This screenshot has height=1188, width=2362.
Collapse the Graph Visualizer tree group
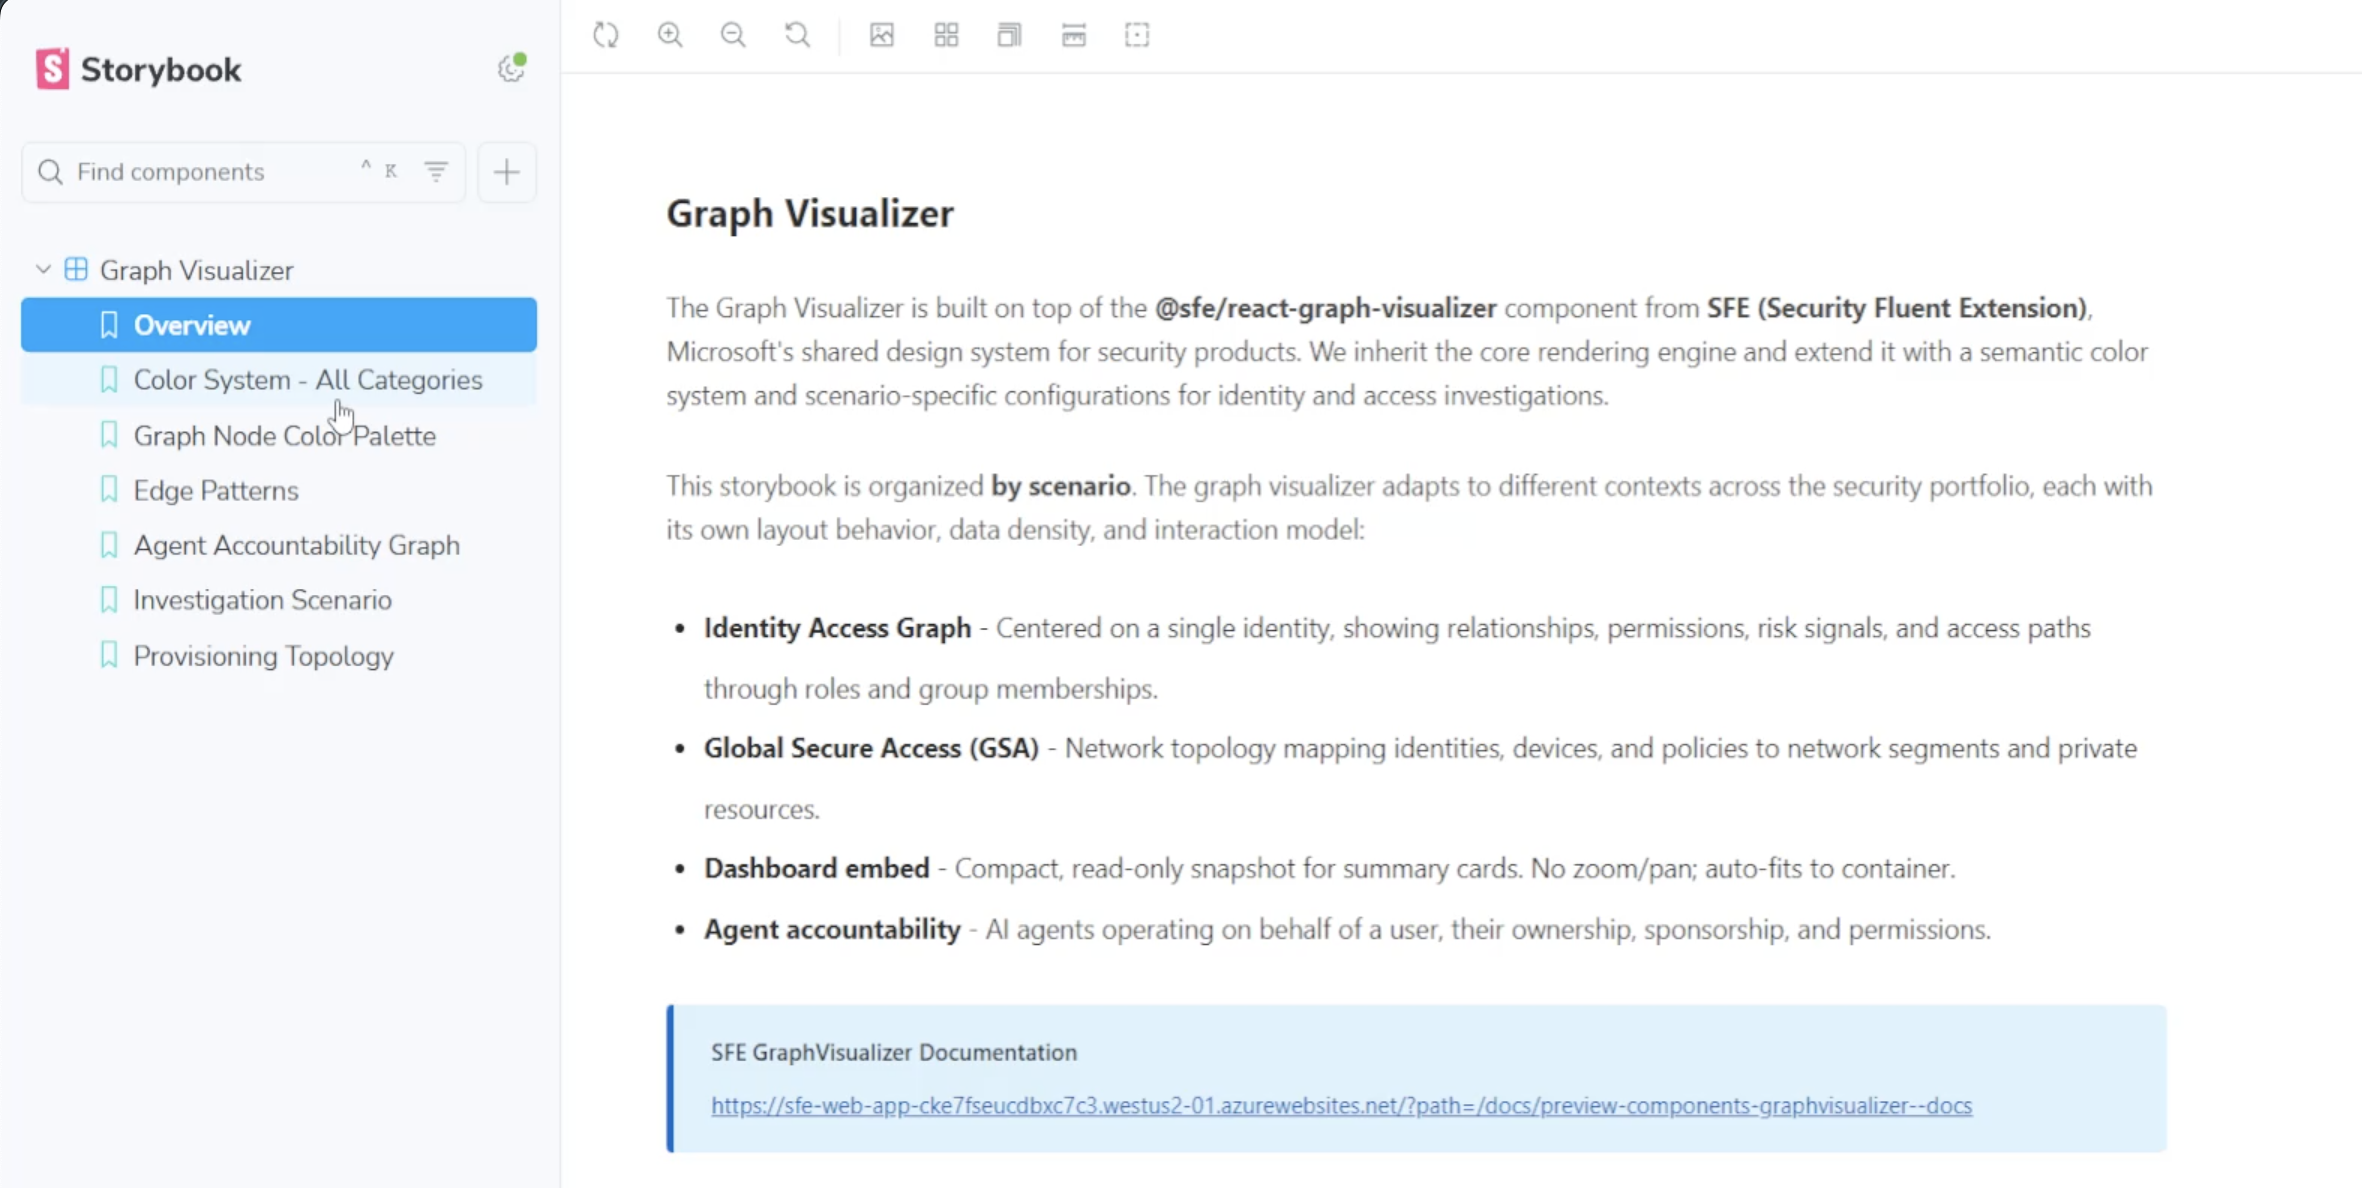tap(43, 270)
